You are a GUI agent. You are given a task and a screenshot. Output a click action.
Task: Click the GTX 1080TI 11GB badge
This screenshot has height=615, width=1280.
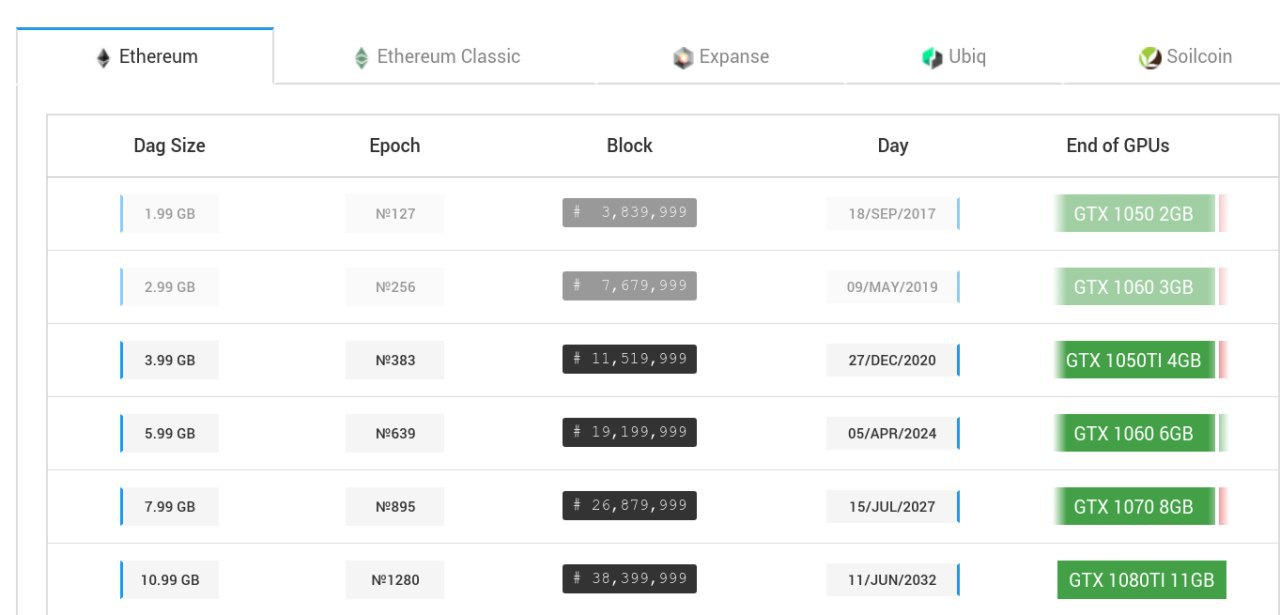click(x=1141, y=580)
